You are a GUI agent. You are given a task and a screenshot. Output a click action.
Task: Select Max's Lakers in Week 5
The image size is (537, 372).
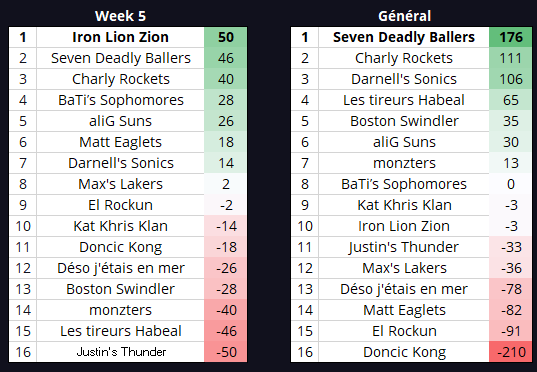(x=120, y=184)
